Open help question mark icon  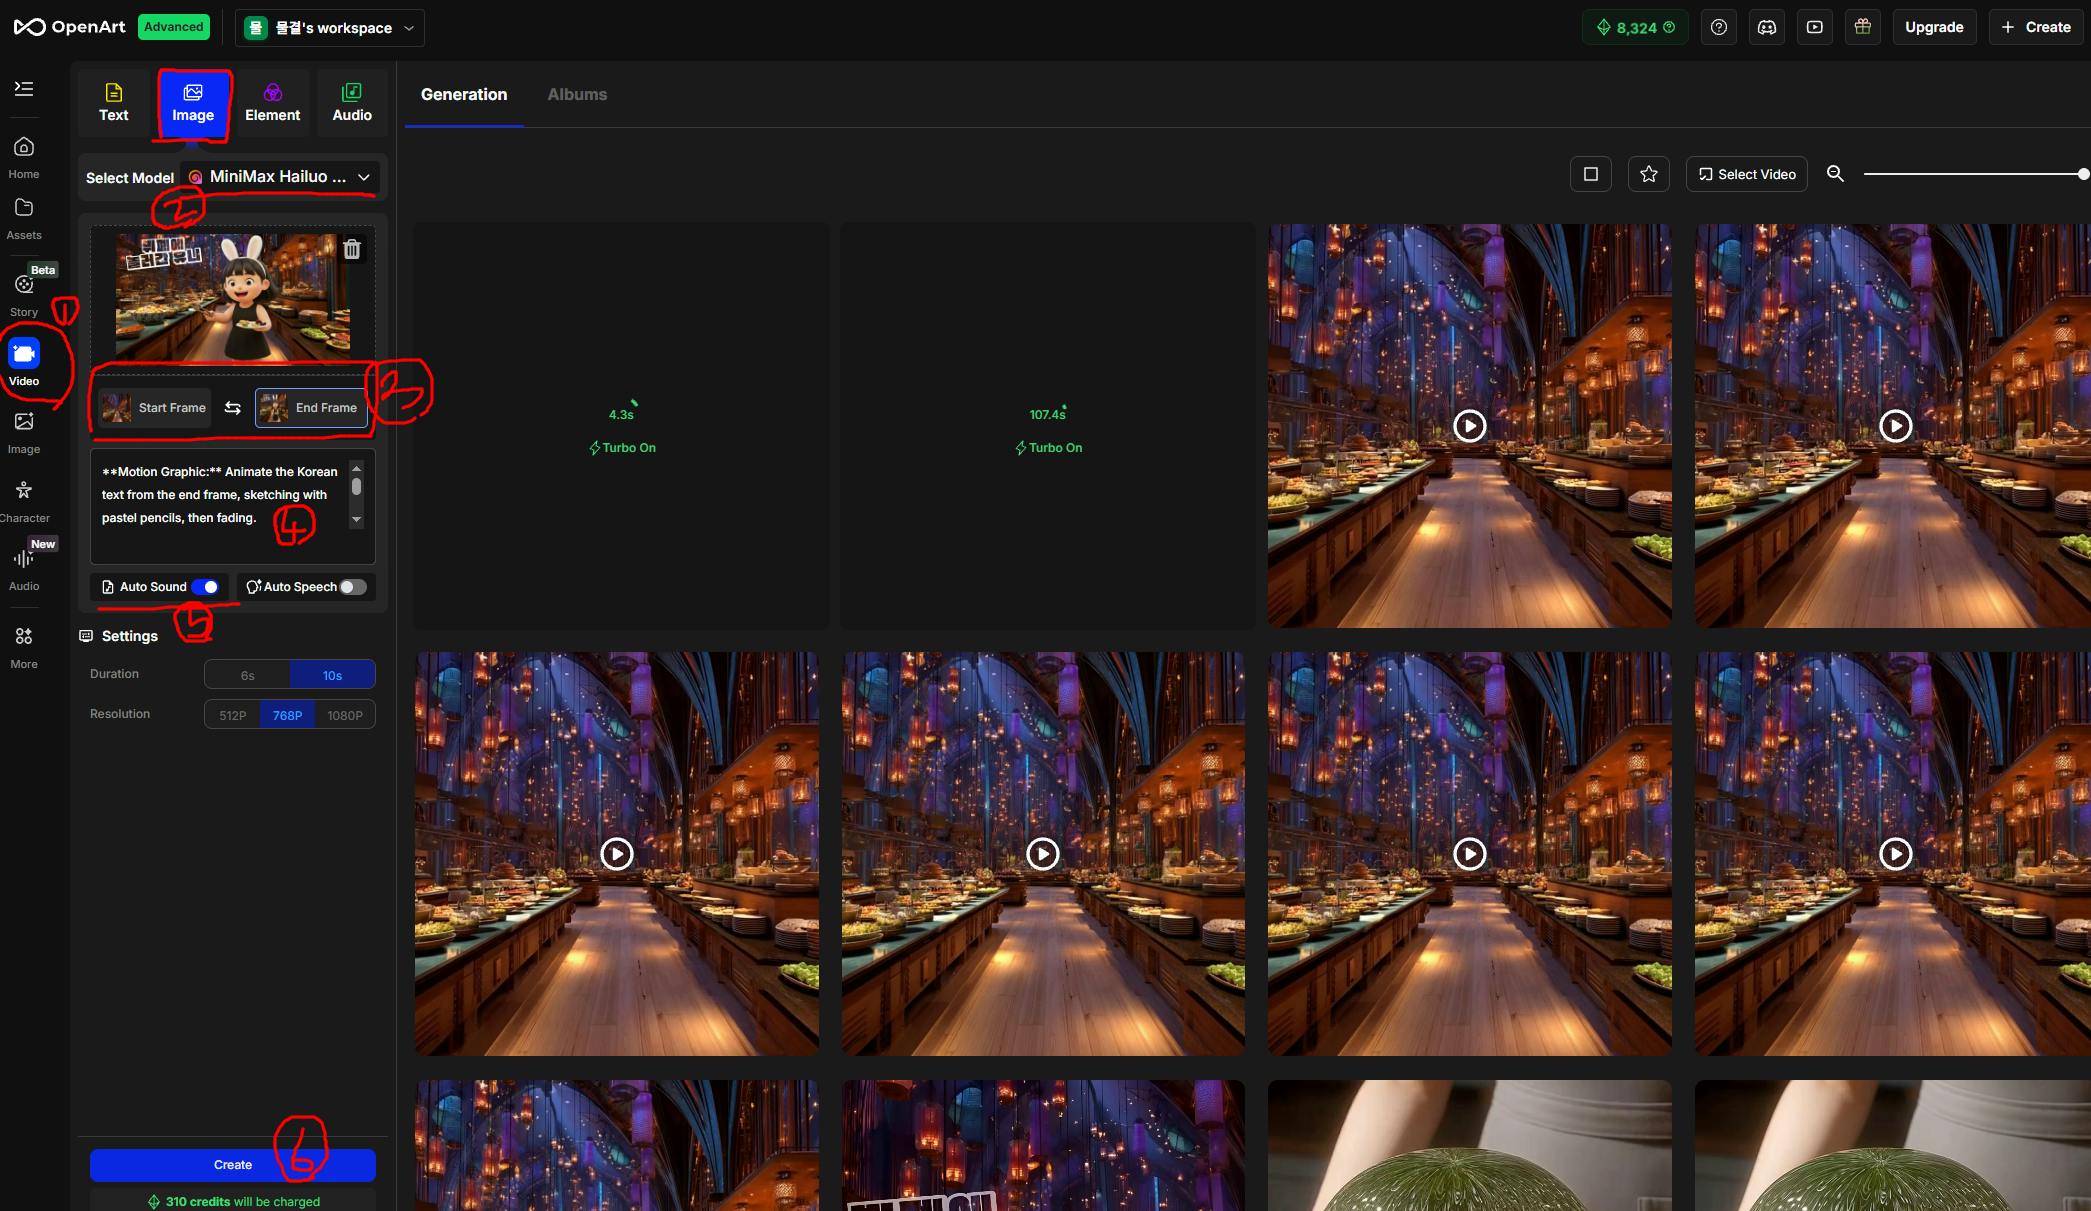(1718, 27)
